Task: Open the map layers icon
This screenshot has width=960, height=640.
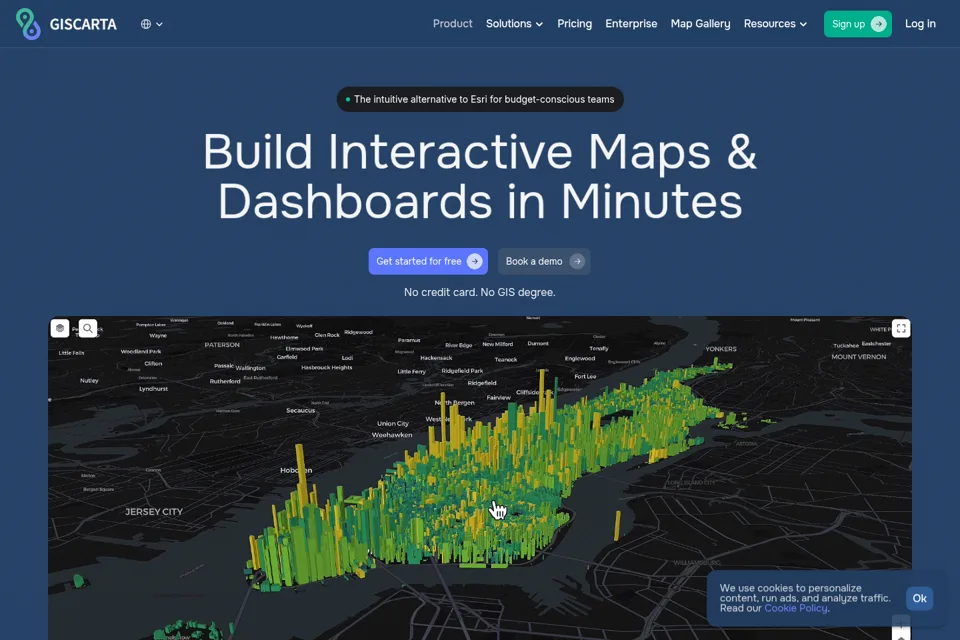Action: [x=60, y=328]
